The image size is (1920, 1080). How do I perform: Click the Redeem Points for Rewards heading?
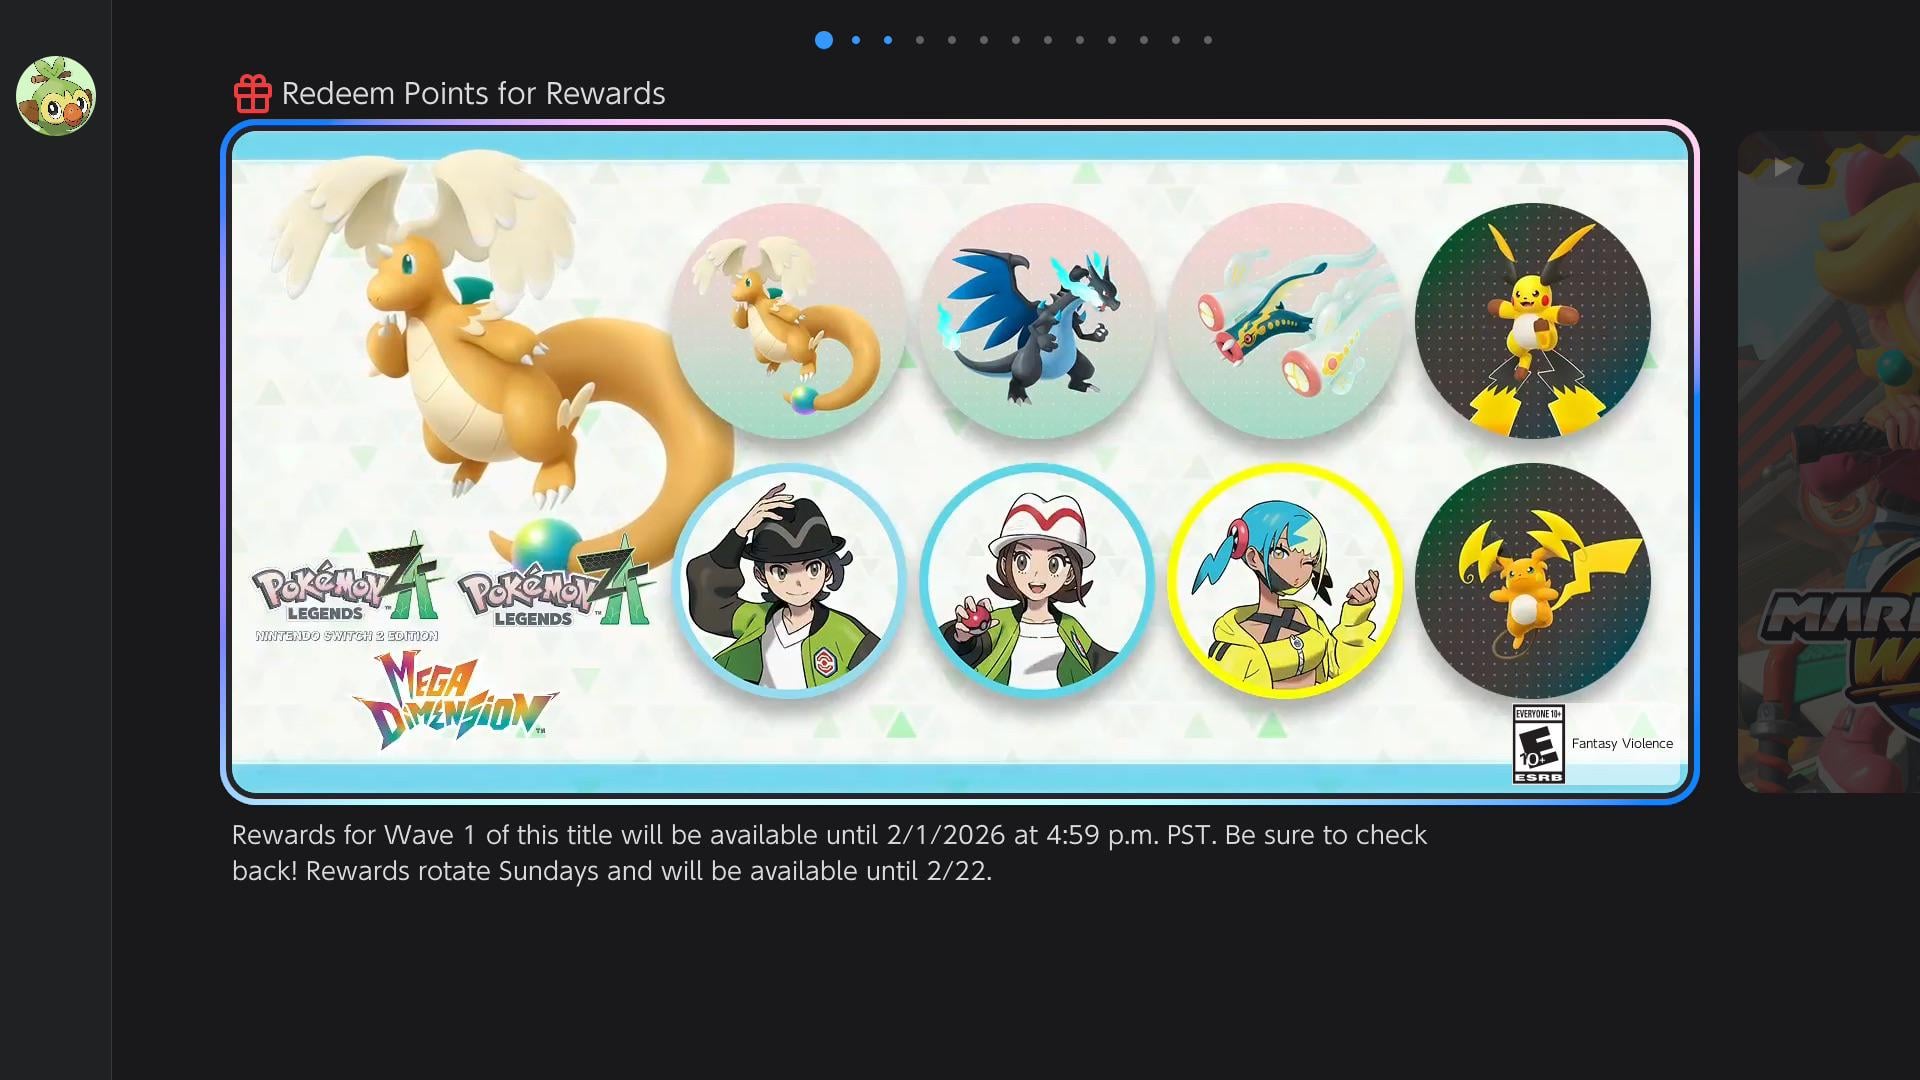(473, 93)
